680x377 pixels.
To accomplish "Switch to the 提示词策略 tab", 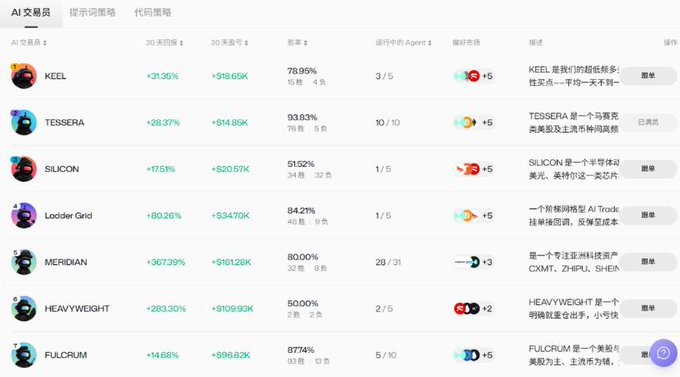I will pos(92,13).
